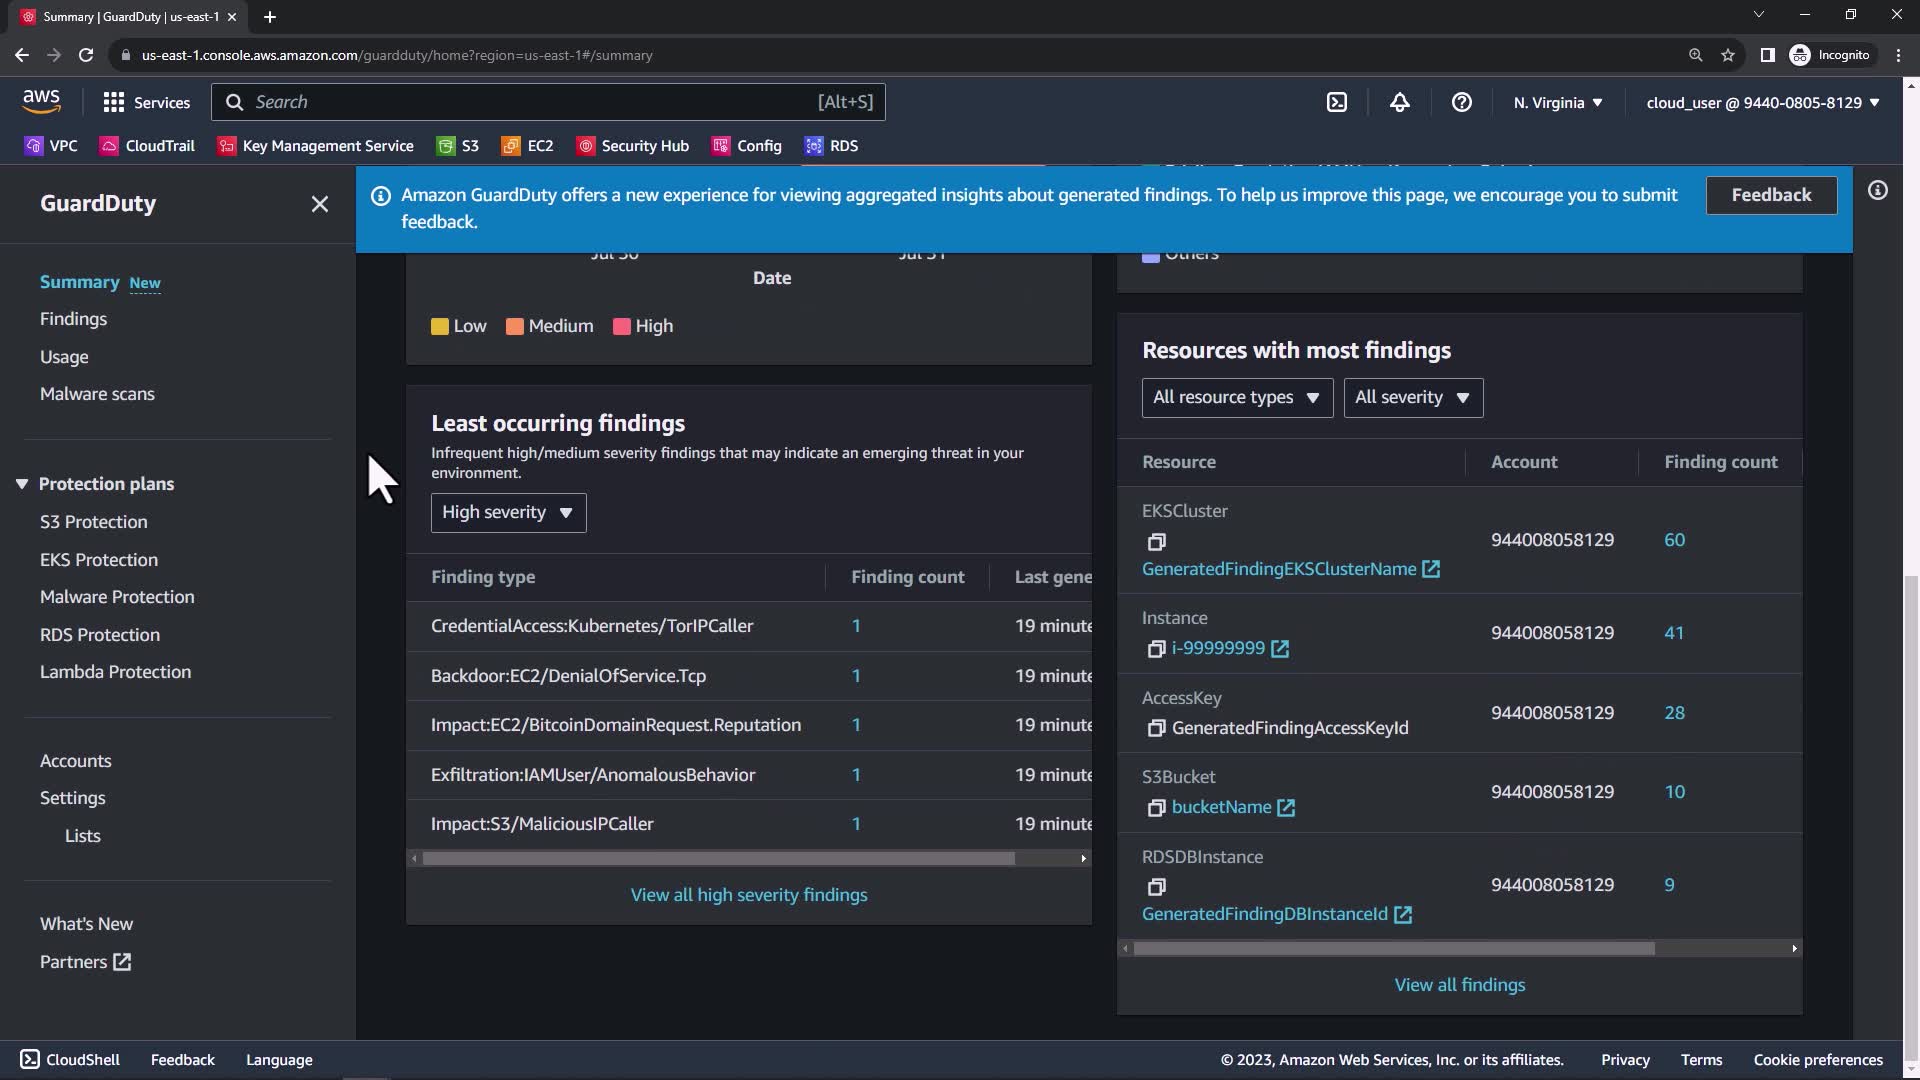Open the AWS CloudShell icon in top bar
1920x1080 pixels.
pos(1337,102)
